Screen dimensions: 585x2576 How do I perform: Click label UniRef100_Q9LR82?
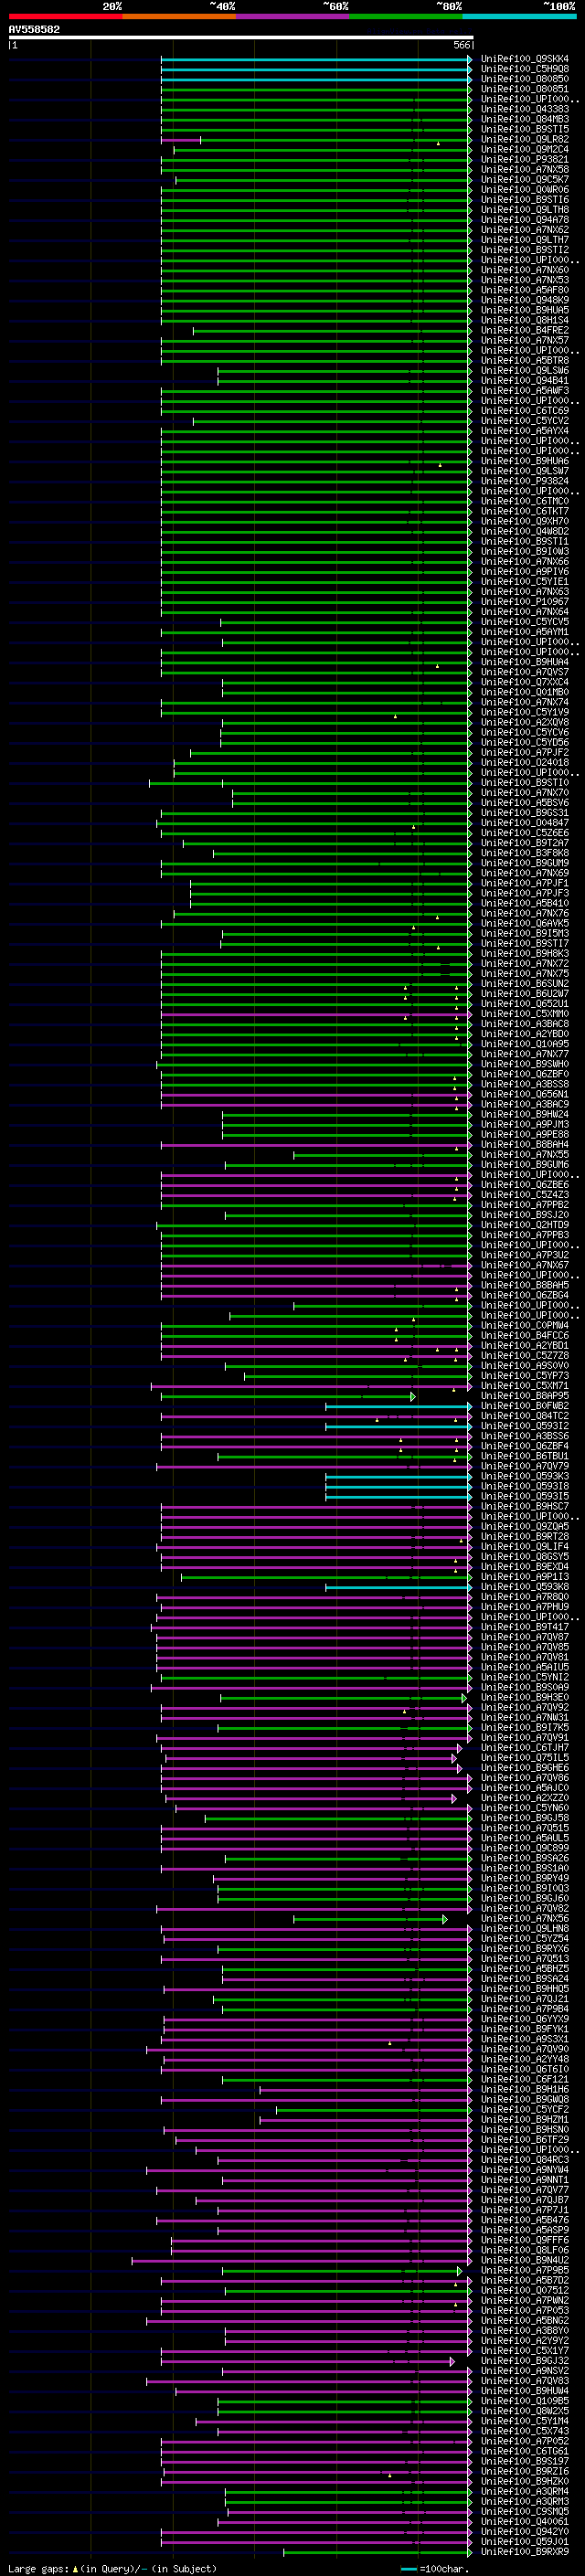tap(525, 139)
